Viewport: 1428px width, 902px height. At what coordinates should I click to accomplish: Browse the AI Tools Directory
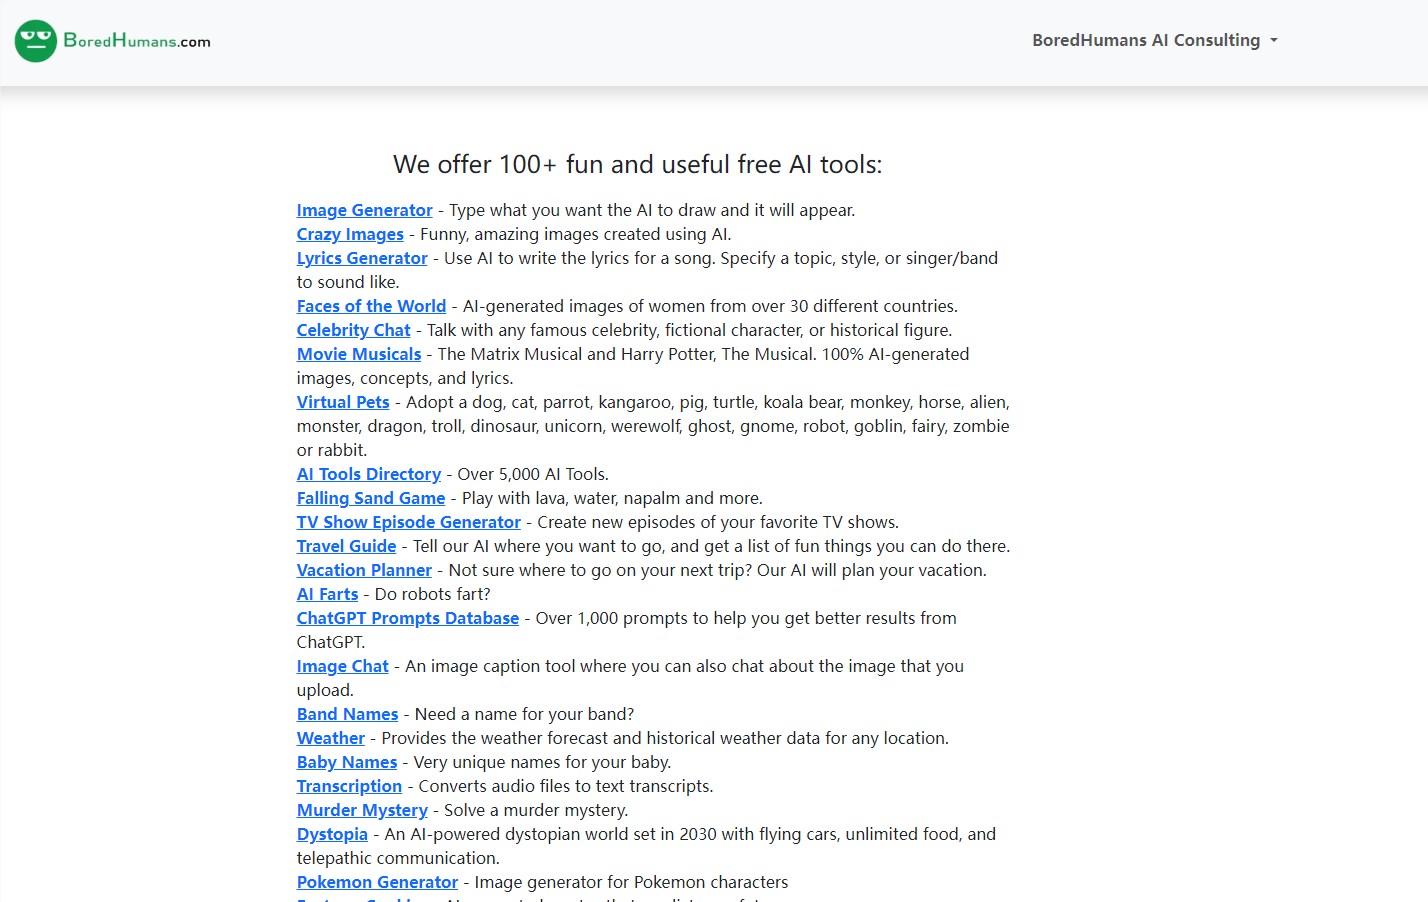click(369, 474)
